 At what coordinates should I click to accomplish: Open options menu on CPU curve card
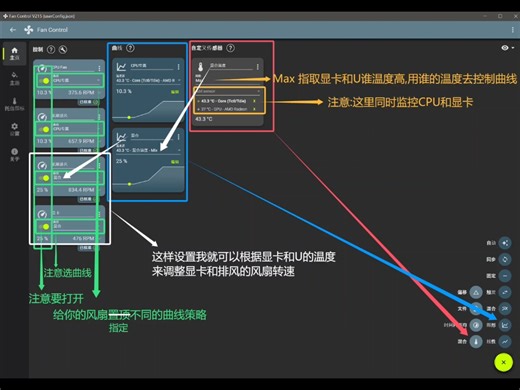(x=179, y=67)
